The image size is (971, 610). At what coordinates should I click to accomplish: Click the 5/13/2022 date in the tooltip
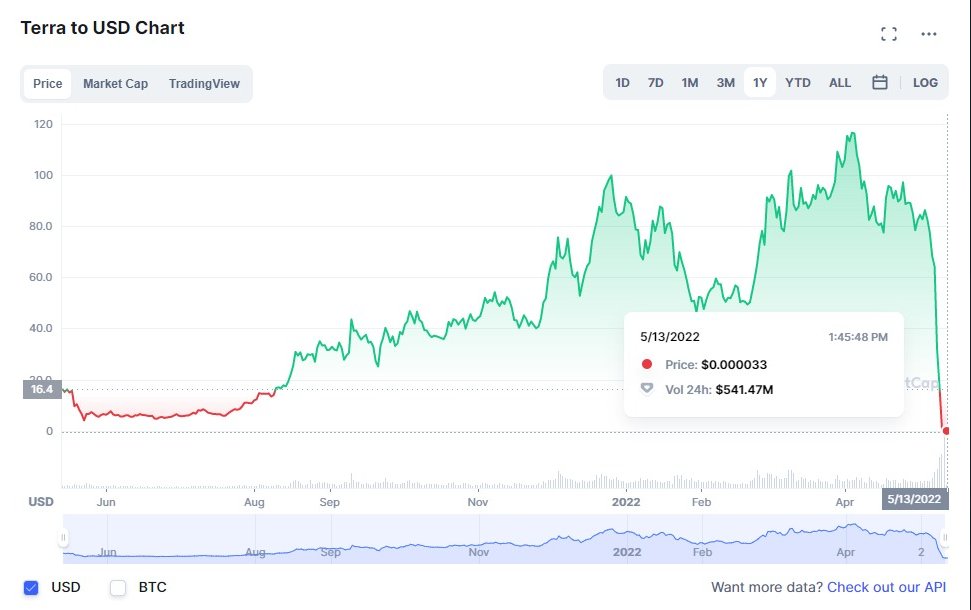point(670,337)
